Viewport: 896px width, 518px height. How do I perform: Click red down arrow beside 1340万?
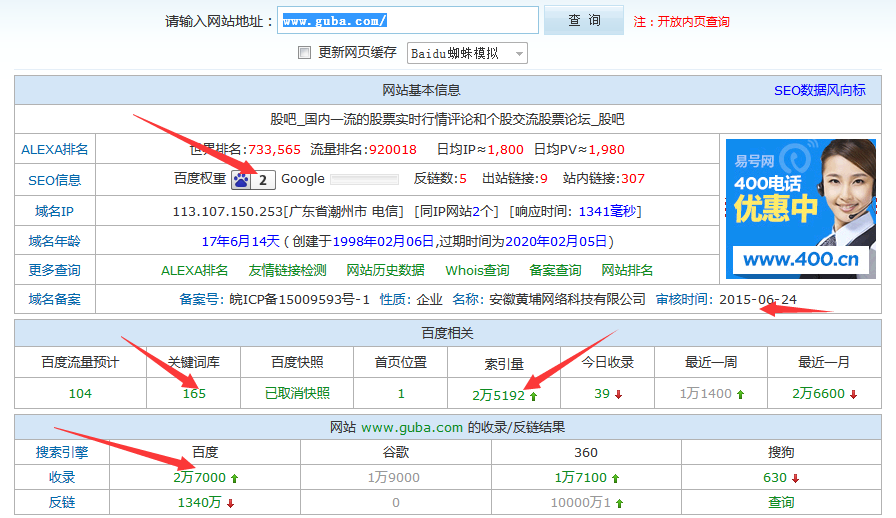(x=230, y=504)
